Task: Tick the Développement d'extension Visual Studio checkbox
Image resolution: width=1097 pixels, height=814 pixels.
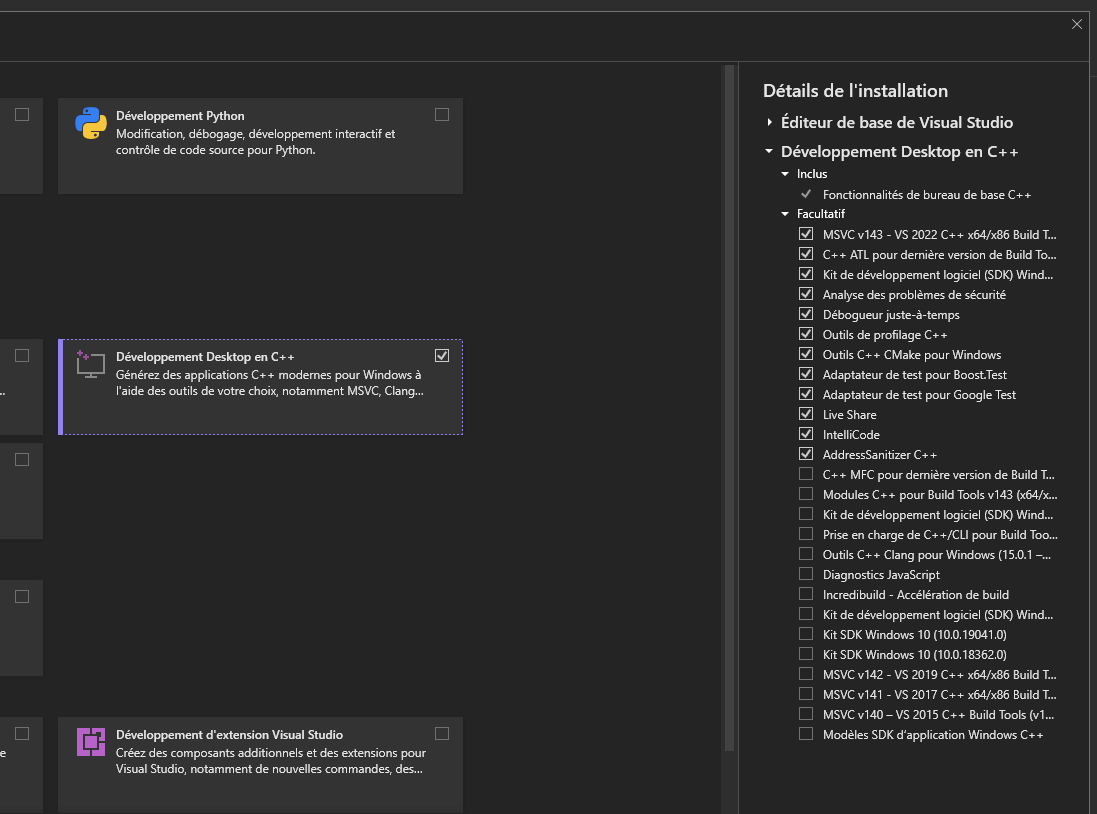Action: click(x=442, y=733)
